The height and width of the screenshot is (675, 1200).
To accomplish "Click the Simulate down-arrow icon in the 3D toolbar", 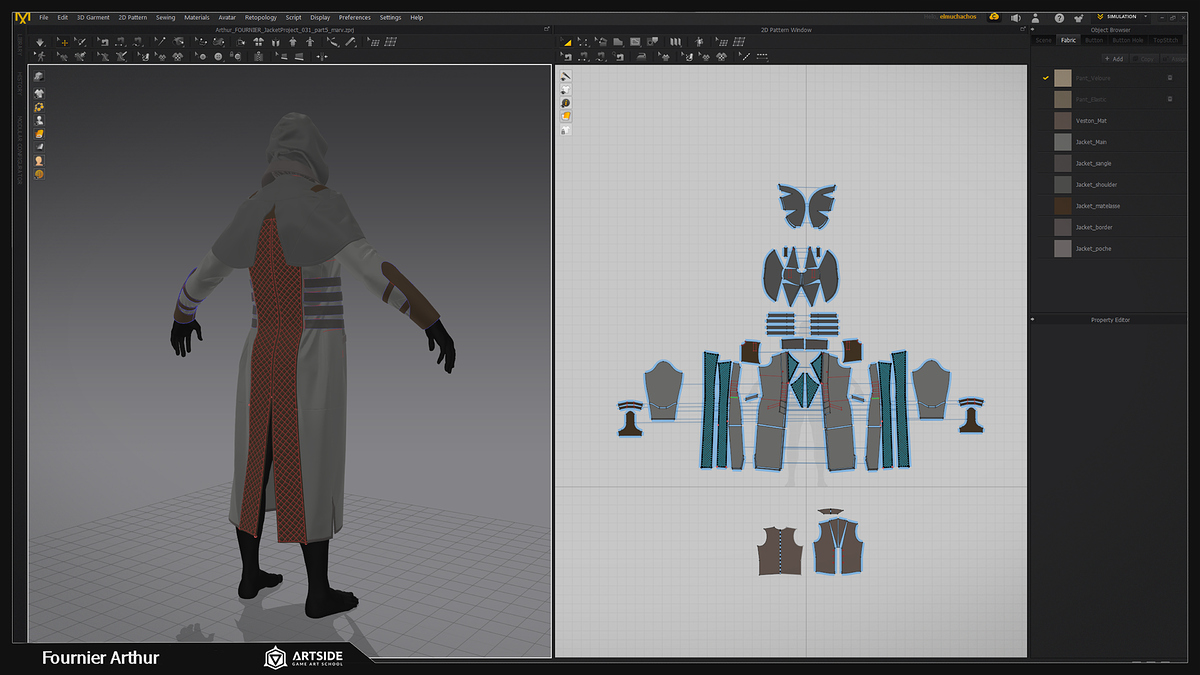I will pos(40,42).
